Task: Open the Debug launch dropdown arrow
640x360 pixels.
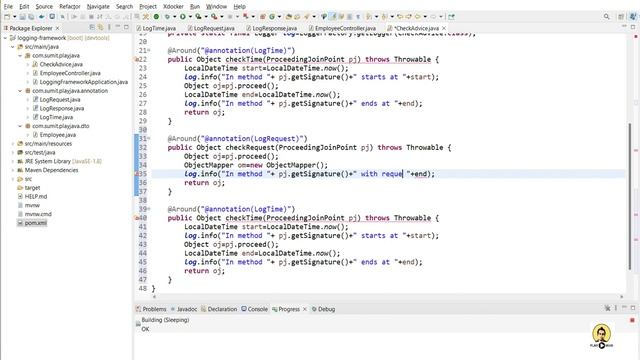Action: tap(175, 17)
